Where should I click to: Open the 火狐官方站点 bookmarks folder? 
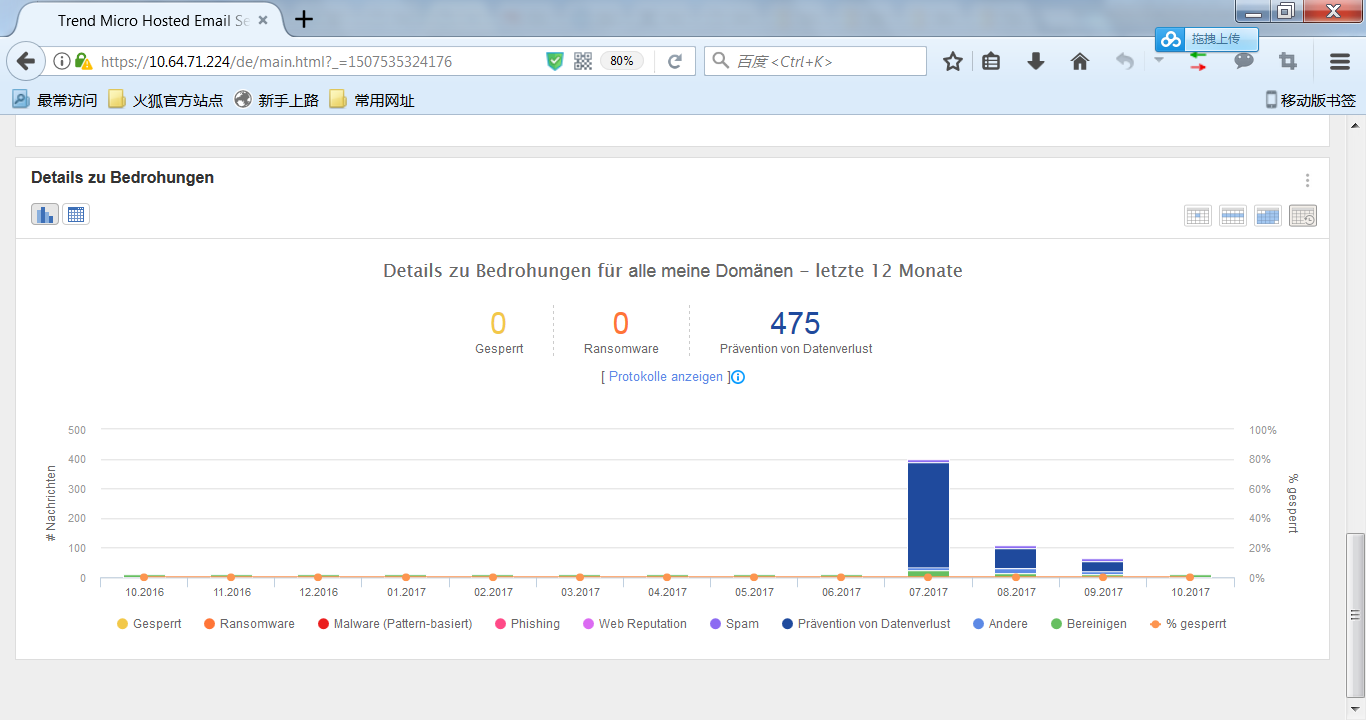[166, 100]
